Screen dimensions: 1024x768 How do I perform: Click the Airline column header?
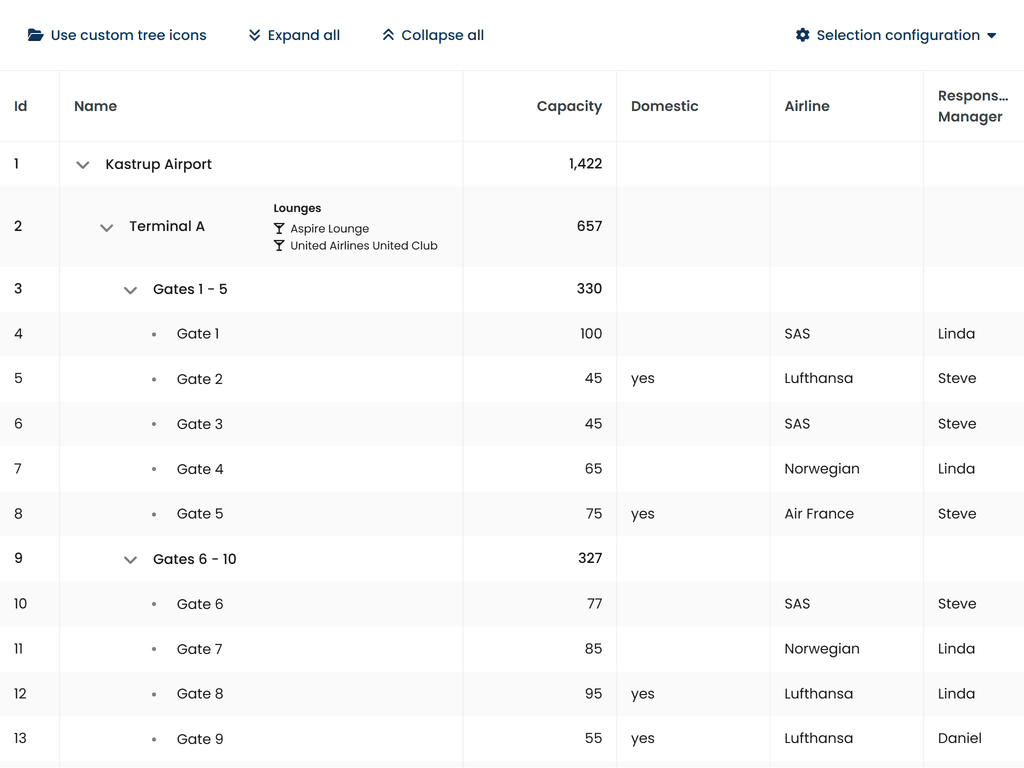(x=807, y=106)
